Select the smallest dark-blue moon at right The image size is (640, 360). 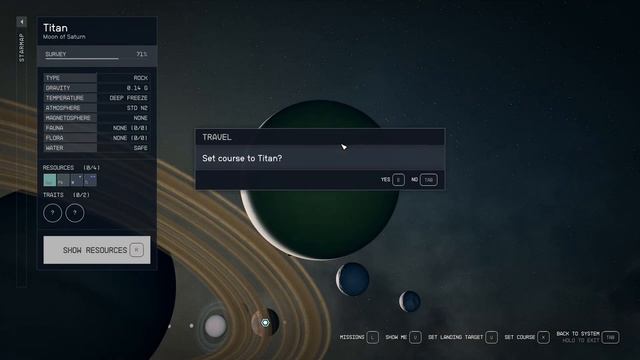[410, 302]
